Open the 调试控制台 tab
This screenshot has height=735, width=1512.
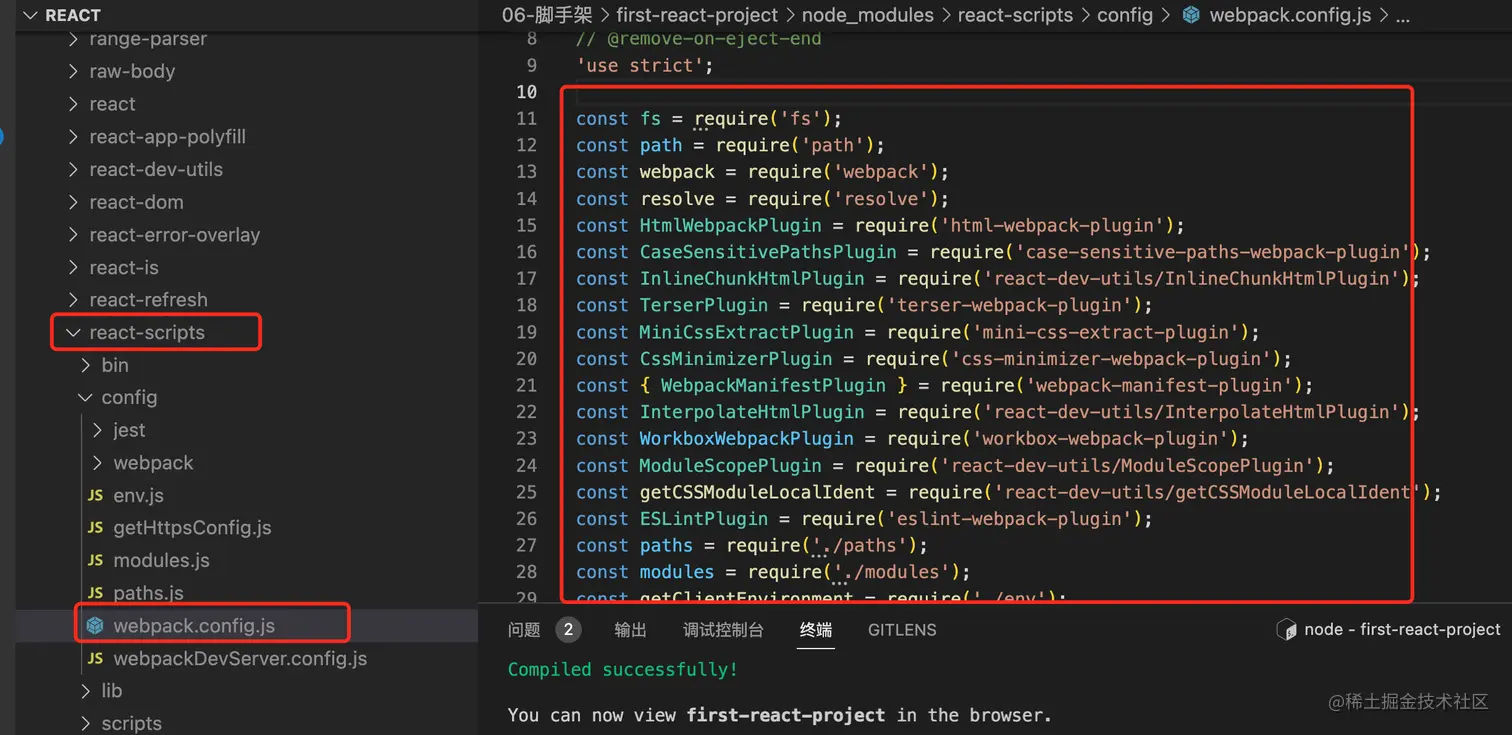[723, 630]
